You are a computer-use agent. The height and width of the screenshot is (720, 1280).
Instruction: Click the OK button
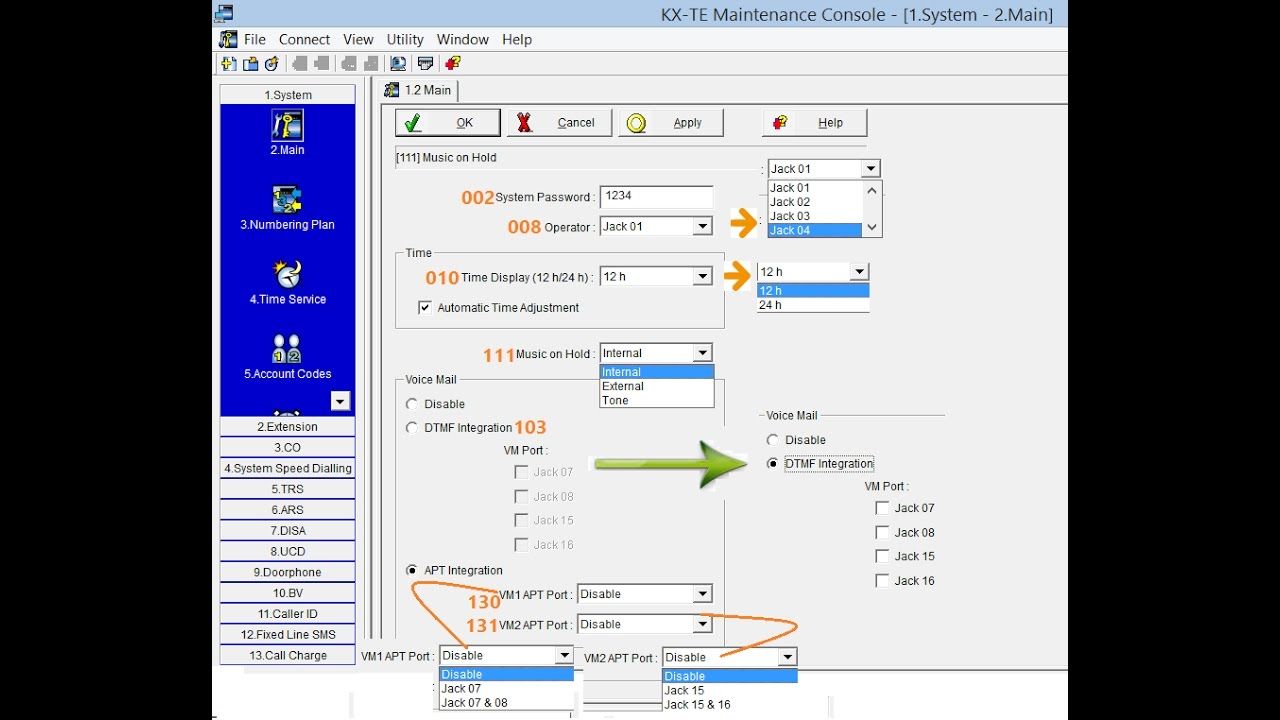448,123
